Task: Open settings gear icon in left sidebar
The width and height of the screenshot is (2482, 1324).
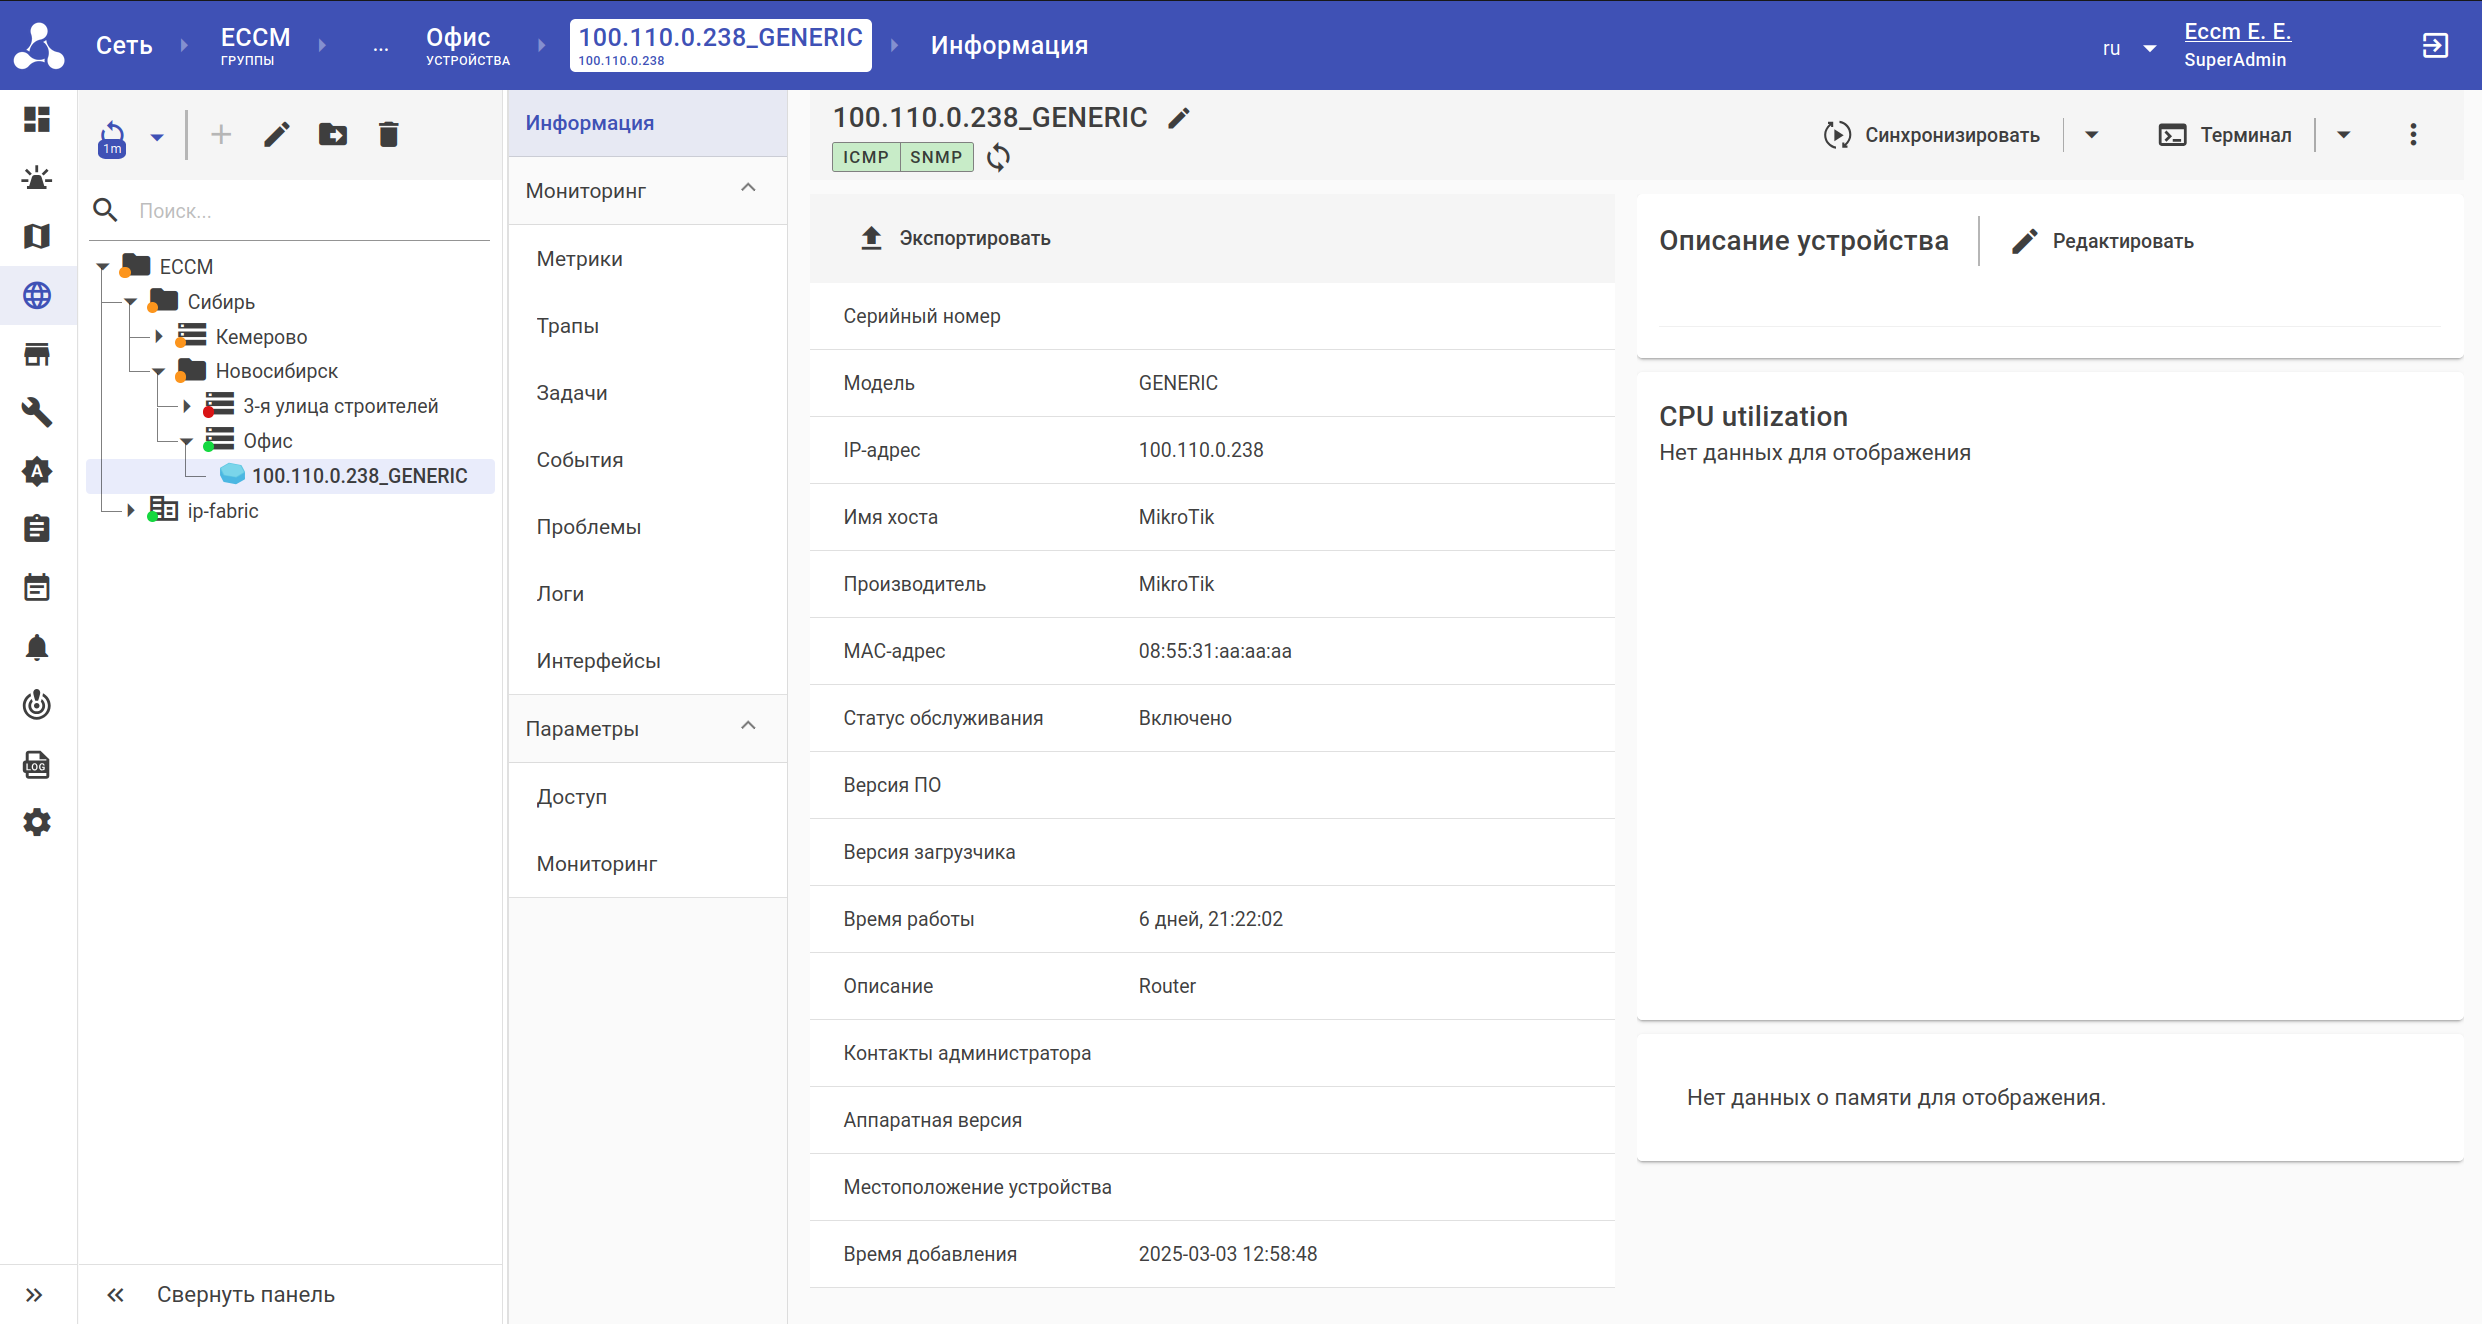Action: pyautogui.click(x=37, y=822)
